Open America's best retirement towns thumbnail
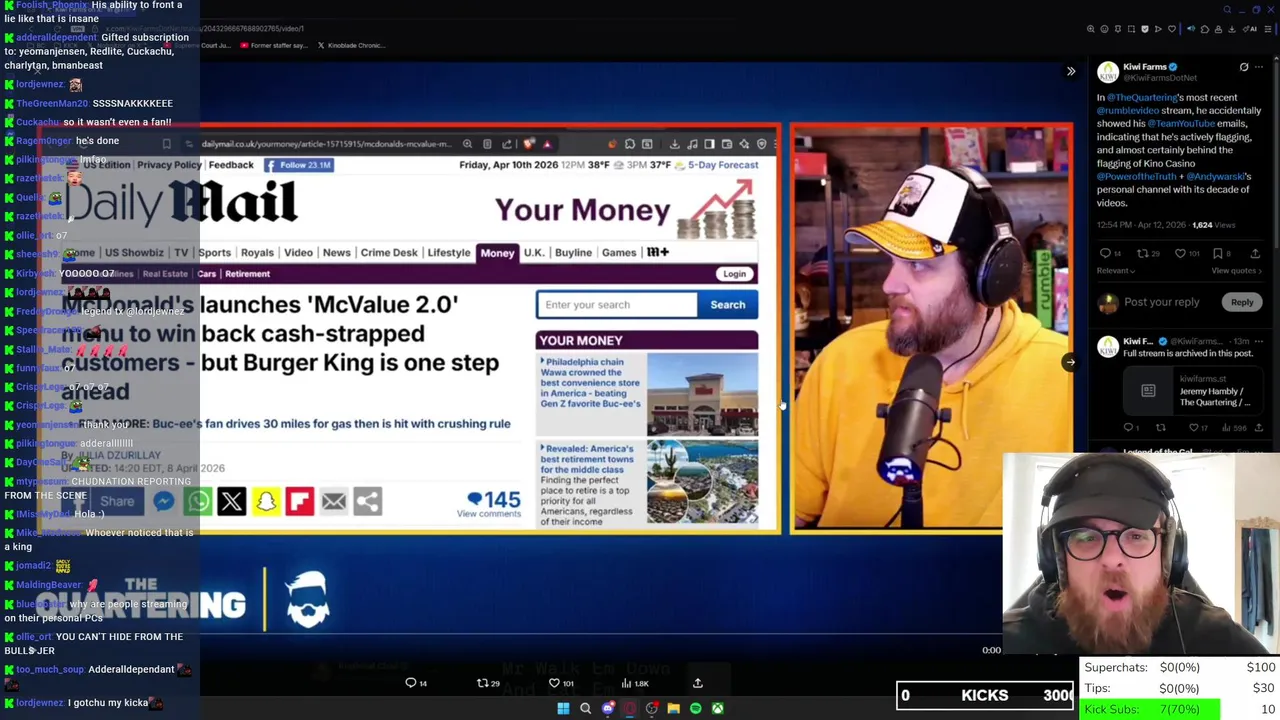 (x=702, y=482)
